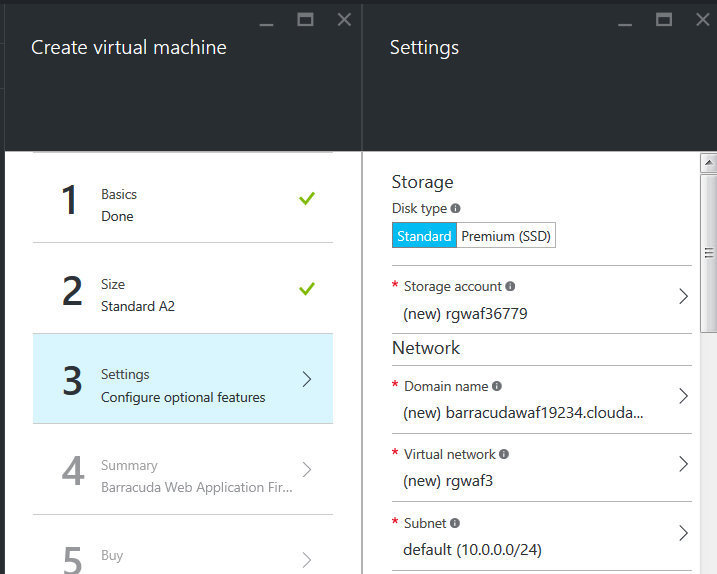Open step 4 Summary
Viewport: 717px width, 574px height.
[x=183, y=469]
